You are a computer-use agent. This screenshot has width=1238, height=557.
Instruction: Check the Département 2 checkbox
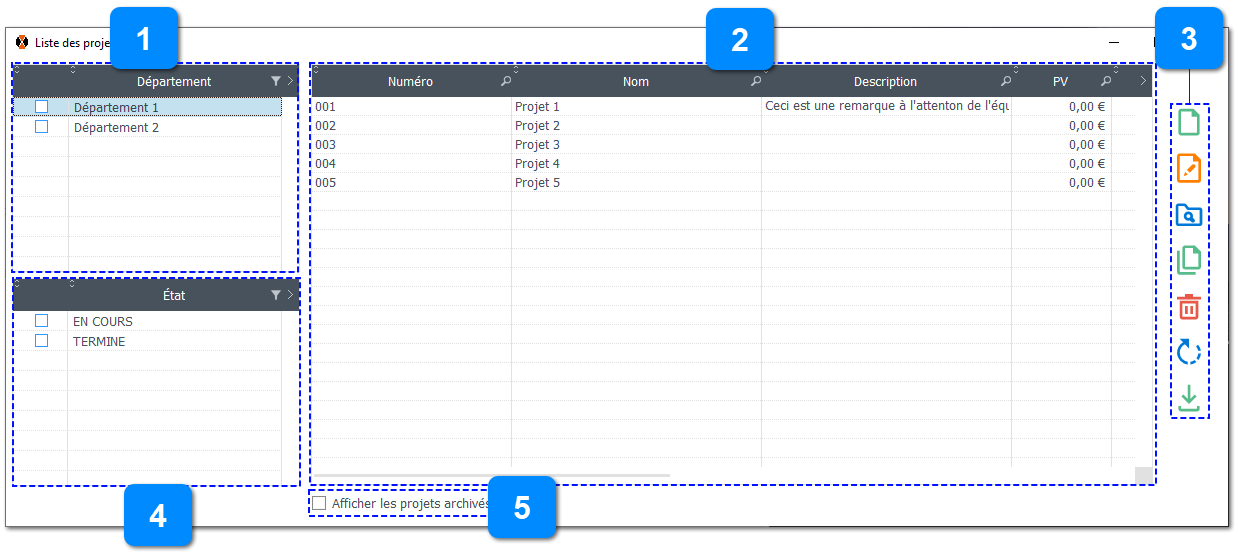[41, 127]
